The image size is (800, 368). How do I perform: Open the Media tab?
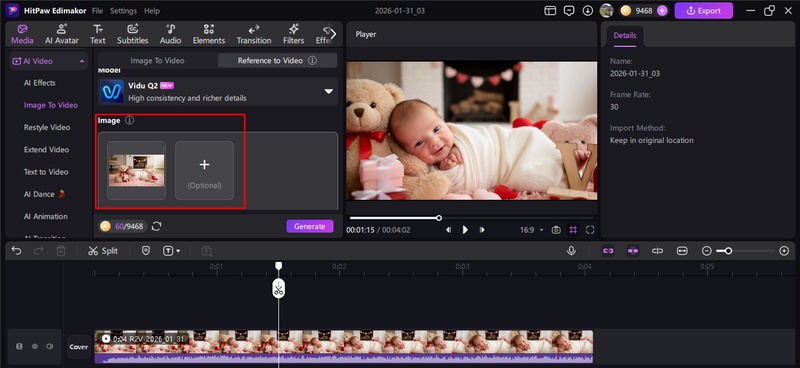(22, 34)
